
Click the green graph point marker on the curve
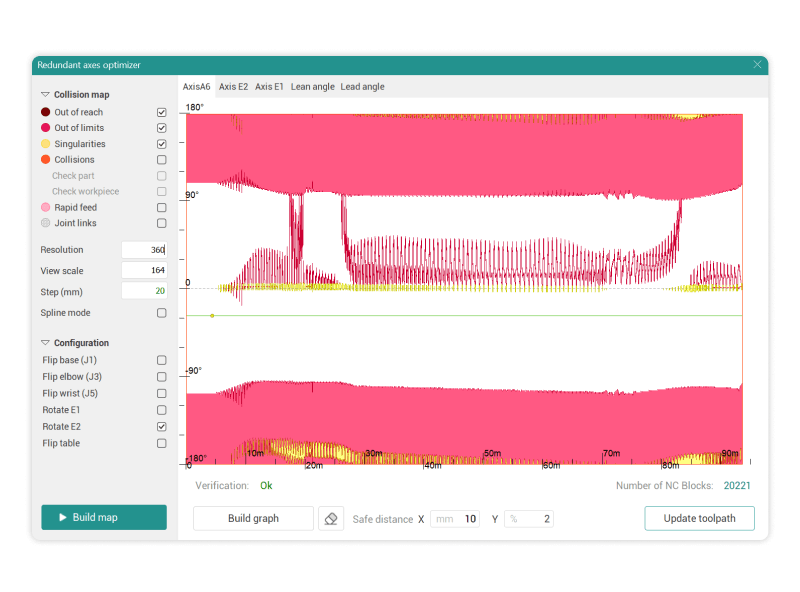coord(212,316)
